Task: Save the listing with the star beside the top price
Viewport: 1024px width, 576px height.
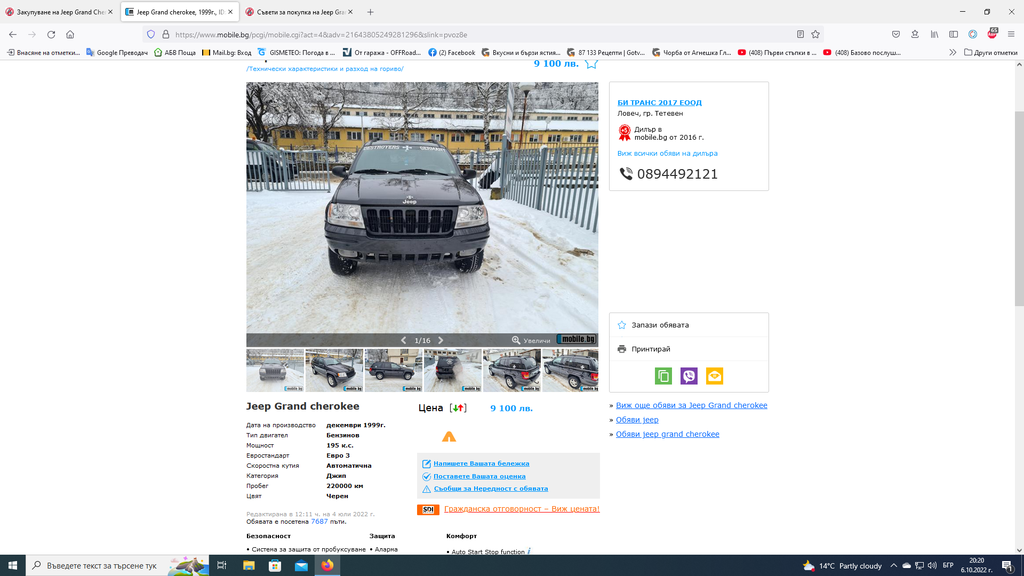Action: [591, 63]
